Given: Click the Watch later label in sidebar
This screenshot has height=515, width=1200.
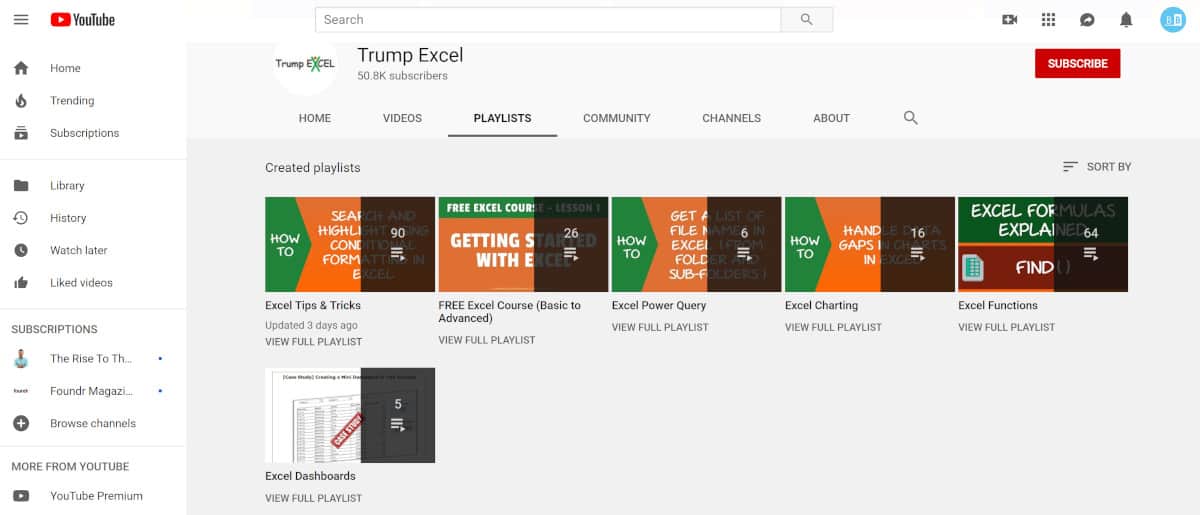Looking at the screenshot, I should pyautogui.click(x=79, y=250).
